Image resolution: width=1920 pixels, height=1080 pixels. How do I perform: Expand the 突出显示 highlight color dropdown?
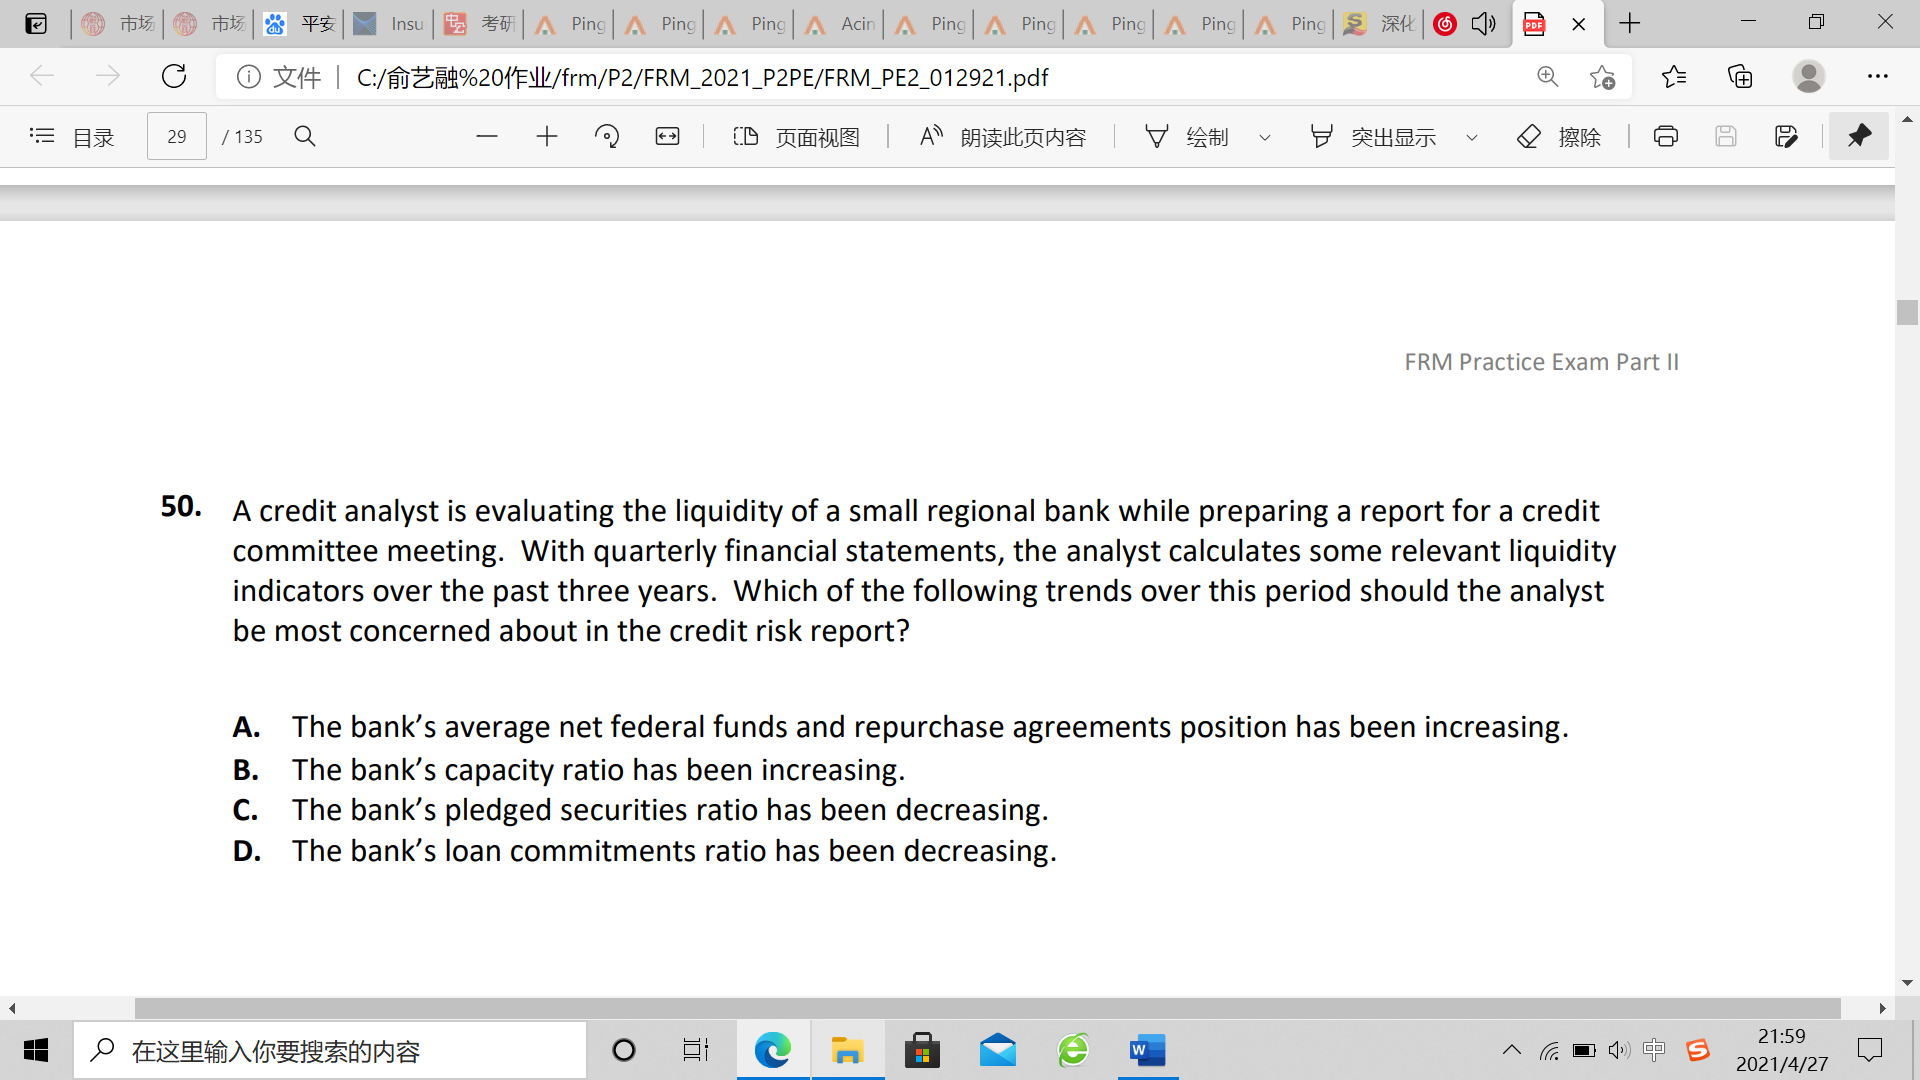pos(1472,138)
